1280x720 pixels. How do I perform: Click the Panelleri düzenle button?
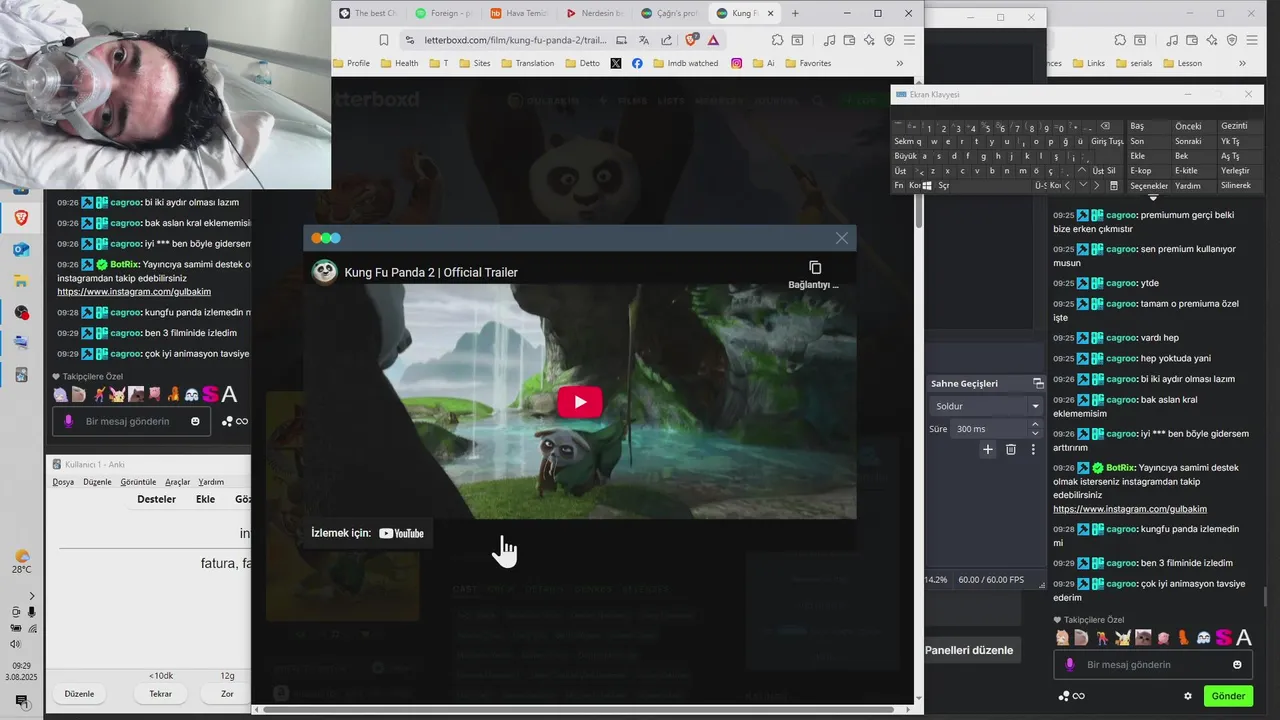tap(969, 650)
